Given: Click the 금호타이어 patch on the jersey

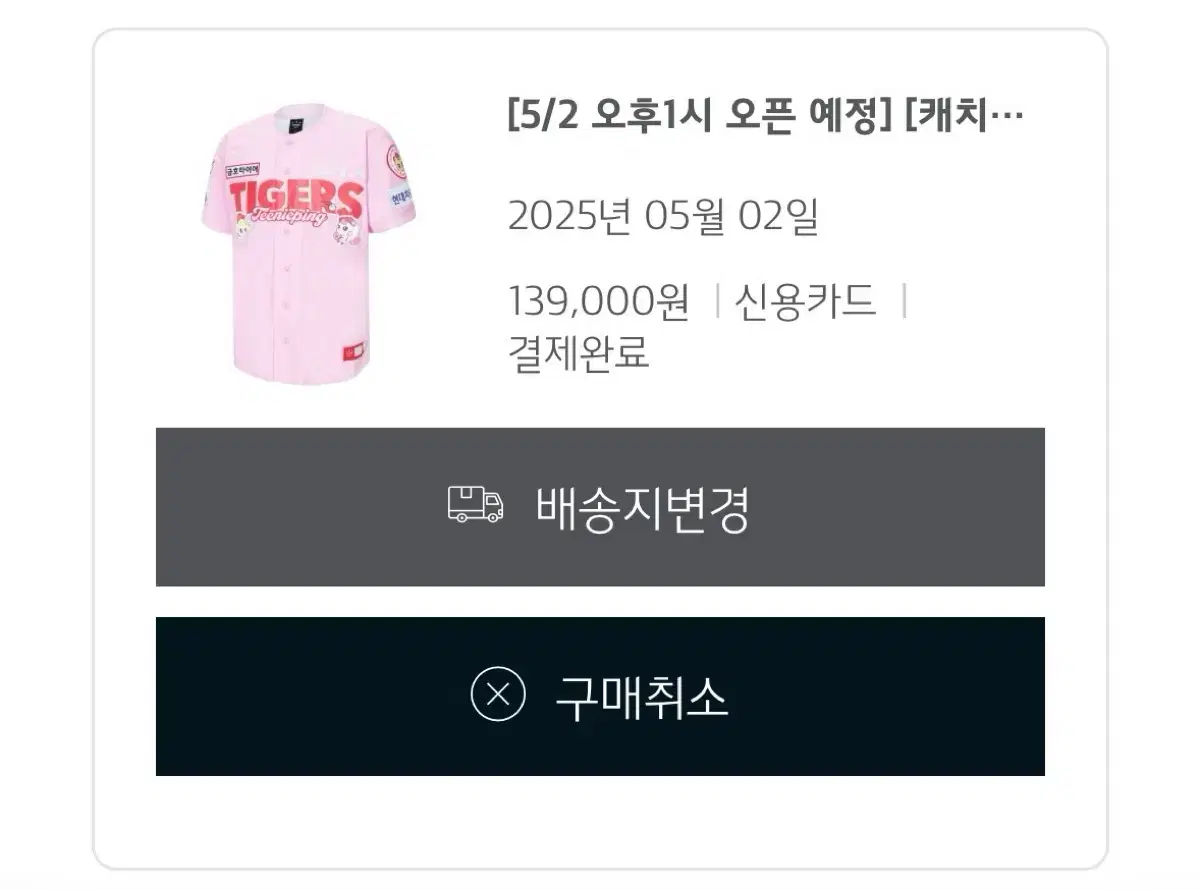Looking at the screenshot, I should click(243, 170).
